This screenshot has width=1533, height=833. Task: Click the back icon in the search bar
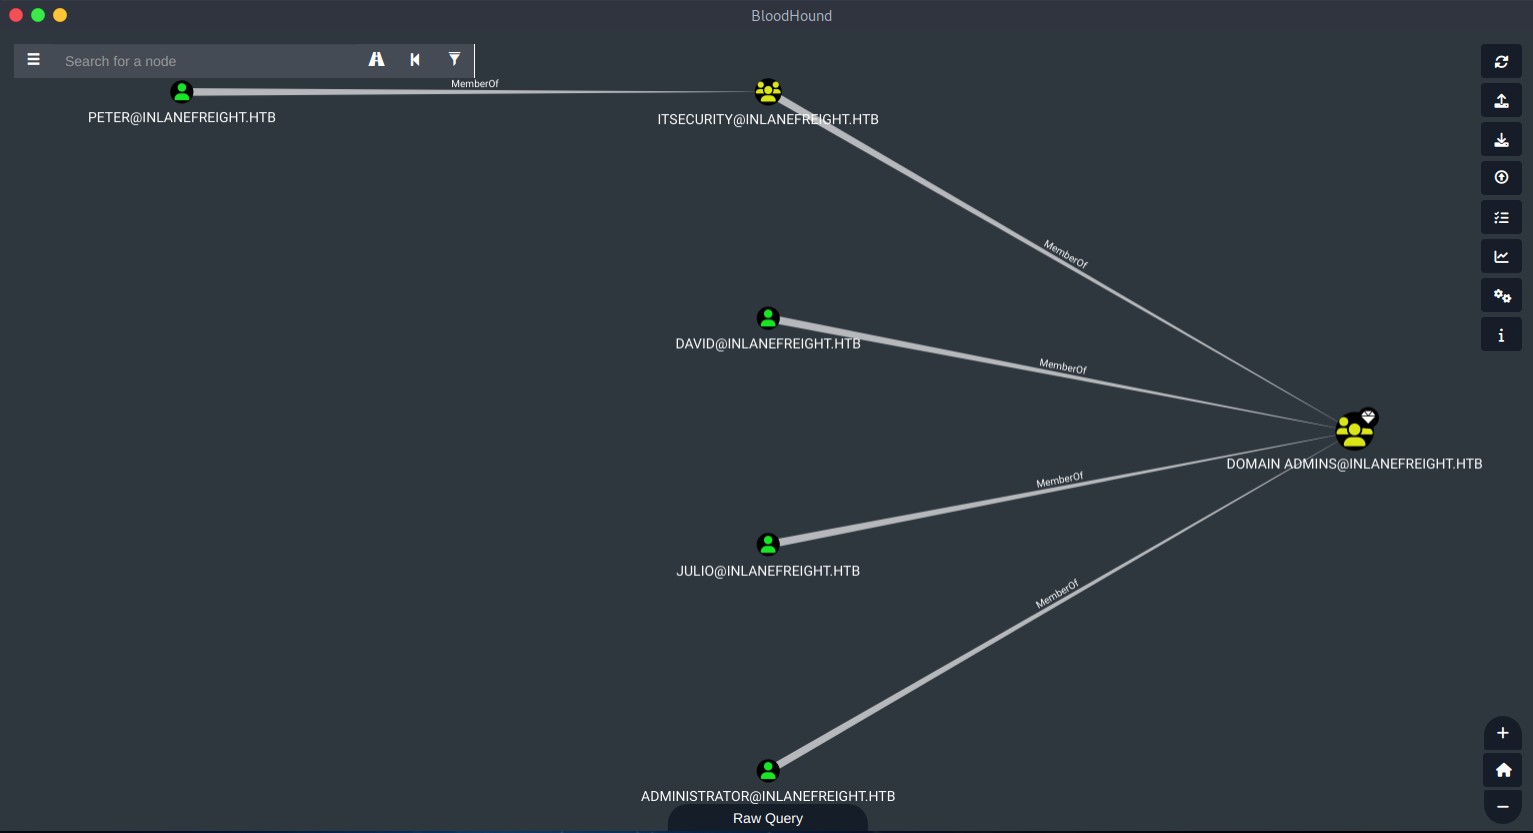pyautogui.click(x=415, y=60)
